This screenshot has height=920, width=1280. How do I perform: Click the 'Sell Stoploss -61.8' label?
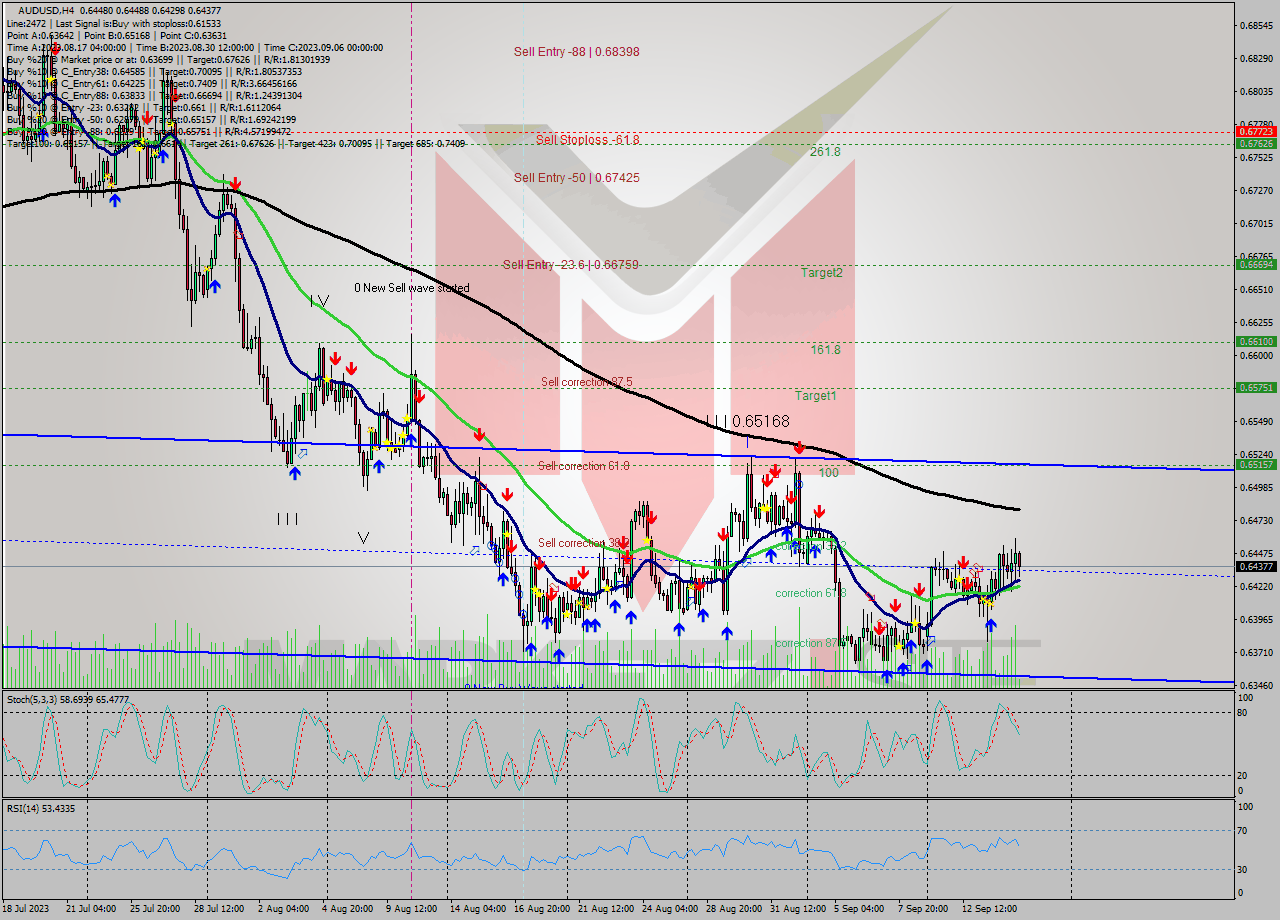587,140
